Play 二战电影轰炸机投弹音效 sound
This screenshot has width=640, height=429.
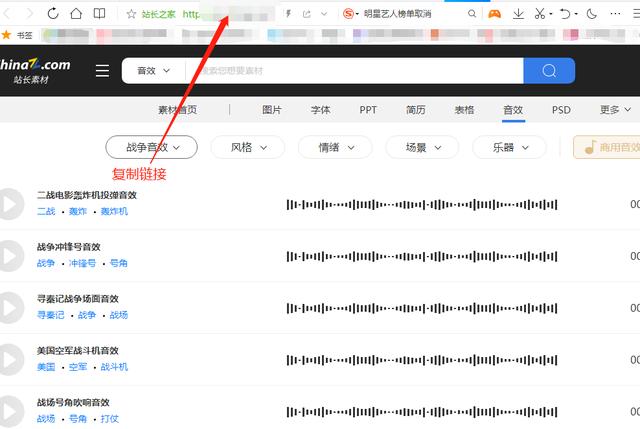pos(9,204)
